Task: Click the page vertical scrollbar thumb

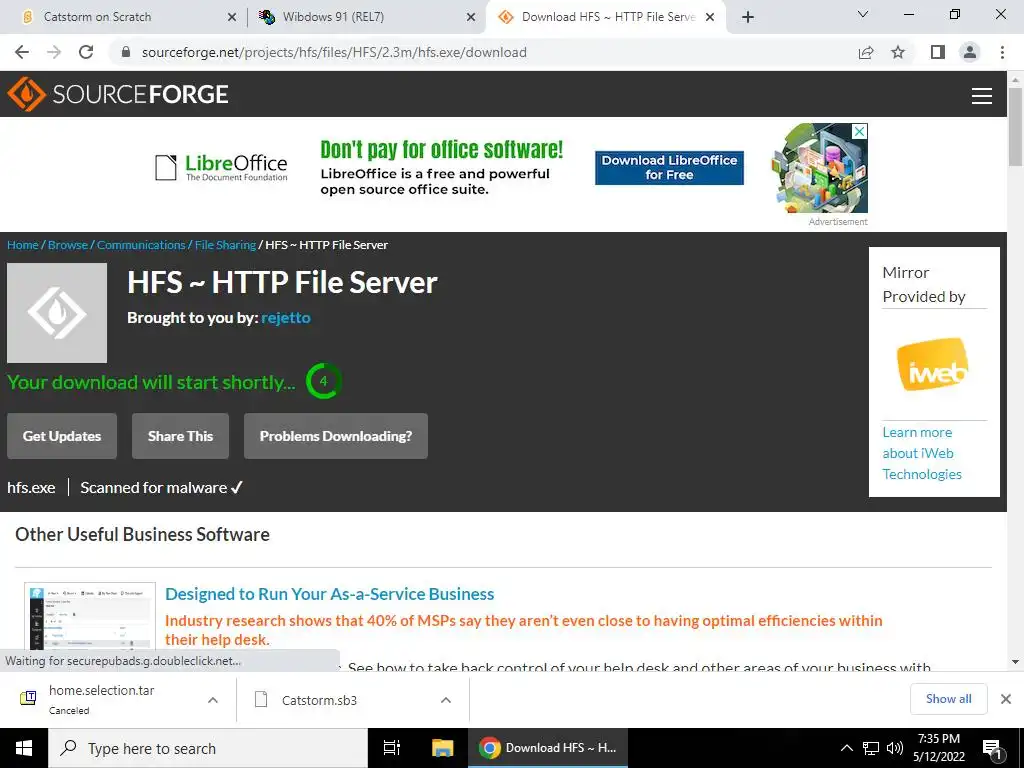Action: point(1015,127)
